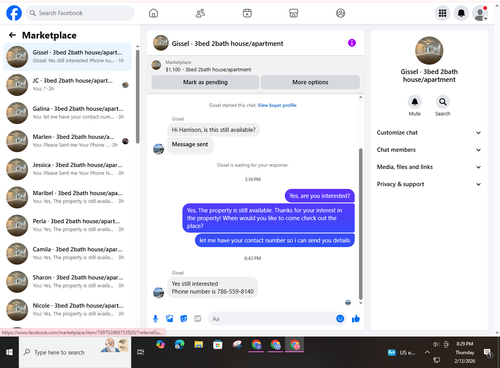Click the 'Yes, are you interested?' message
This screenshot has width=500, height=368.
pyautogui.click(x=319, y=196)
